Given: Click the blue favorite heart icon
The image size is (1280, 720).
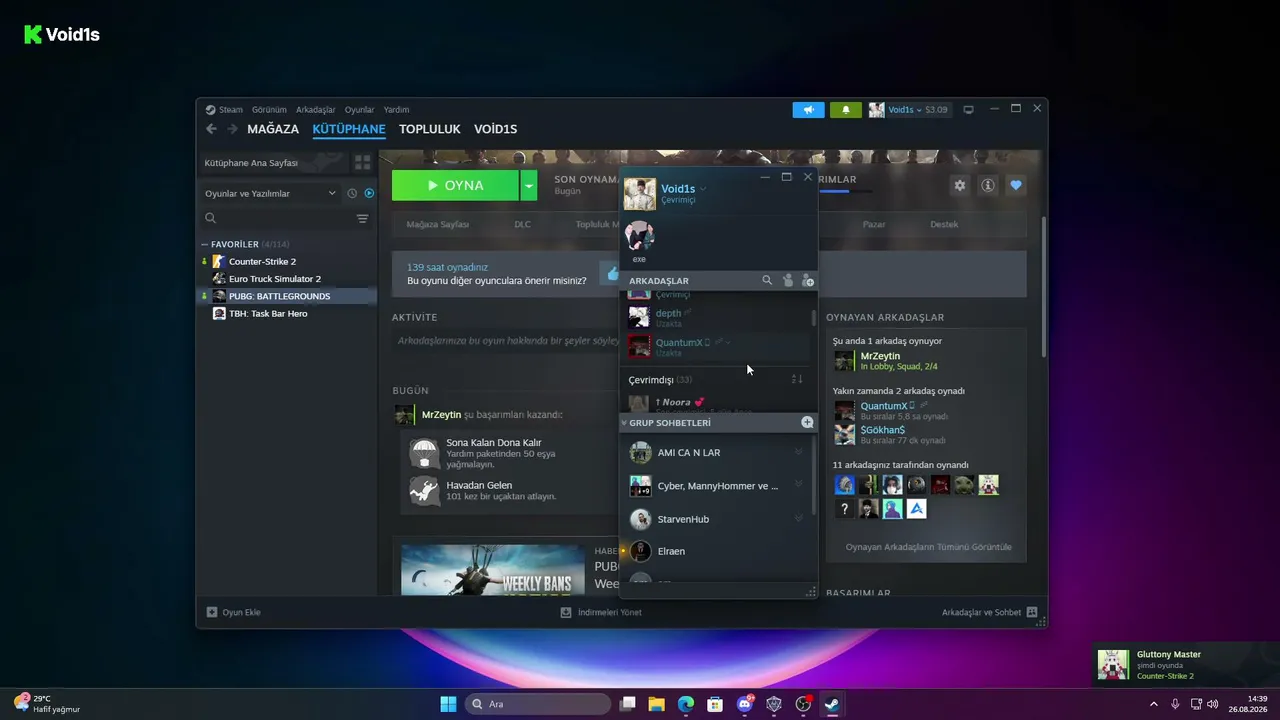Looking at the screenshot, I should pos(1016,185).
